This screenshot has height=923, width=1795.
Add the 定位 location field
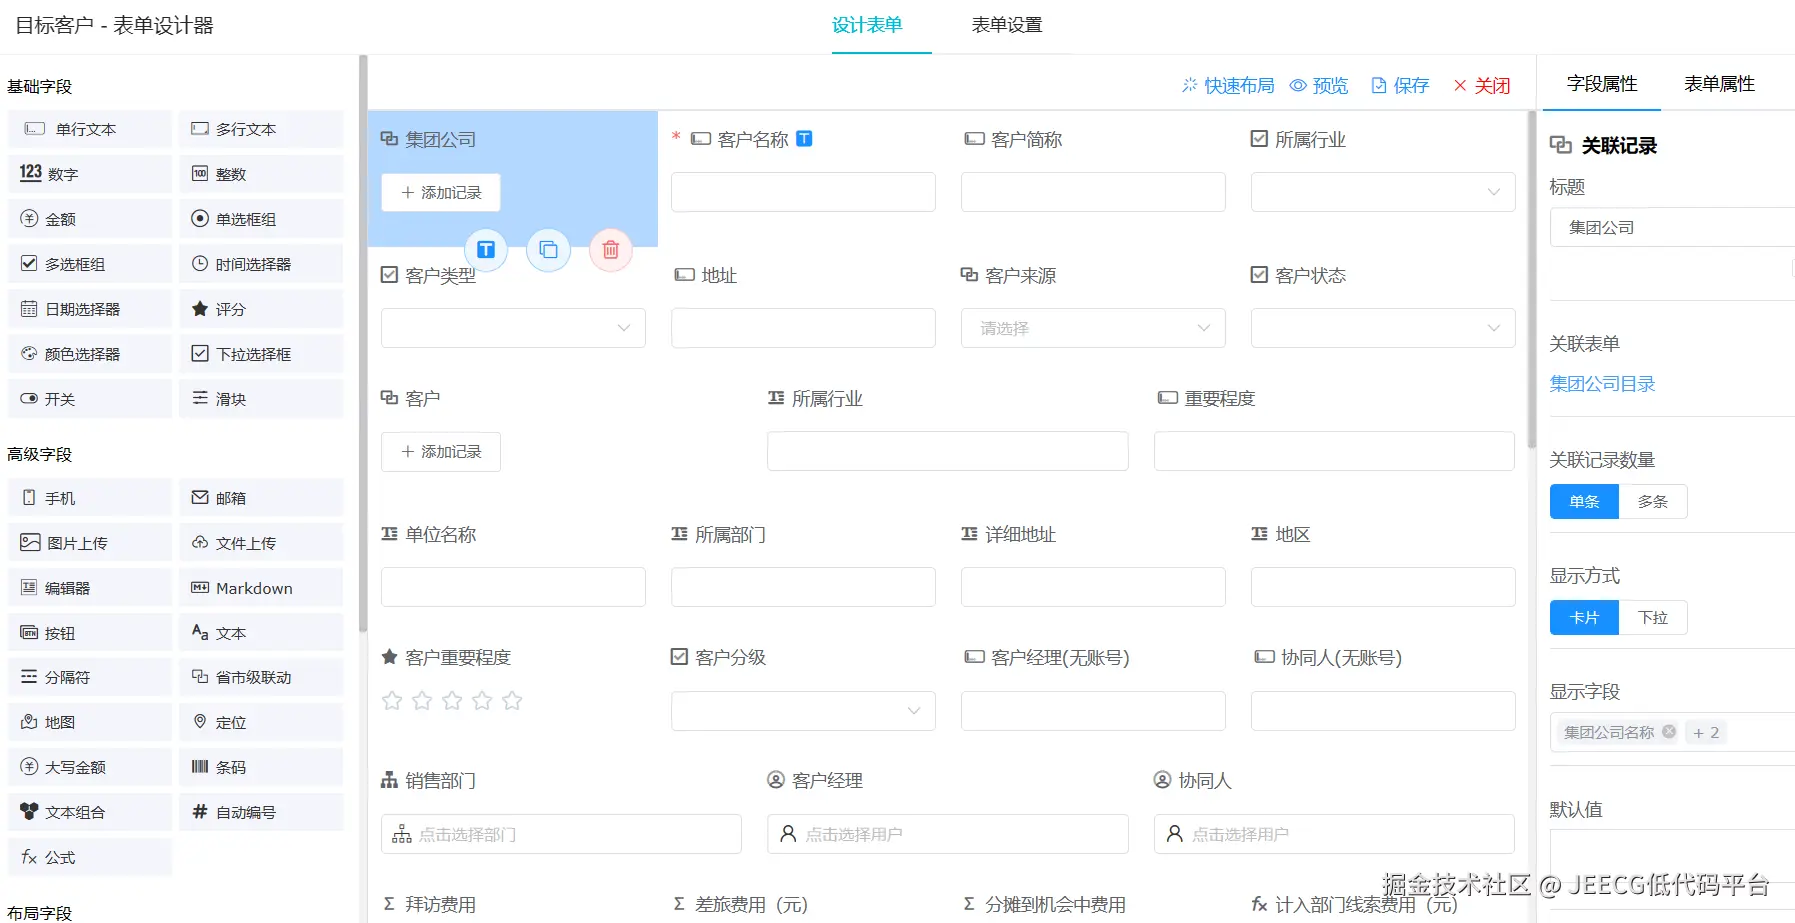click(261, 722)
